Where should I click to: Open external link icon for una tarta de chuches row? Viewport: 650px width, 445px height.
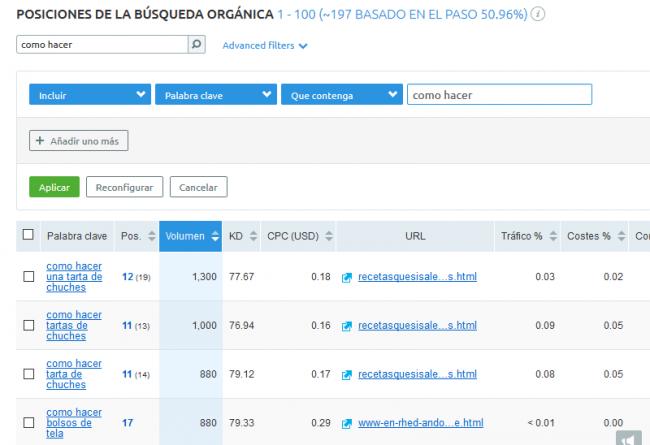(347, 277)
